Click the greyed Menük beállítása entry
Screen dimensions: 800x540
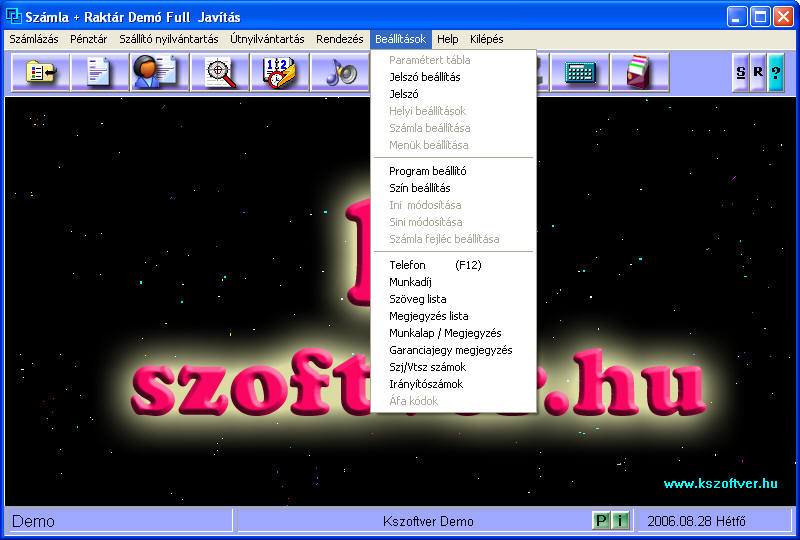tap(454, 145)
